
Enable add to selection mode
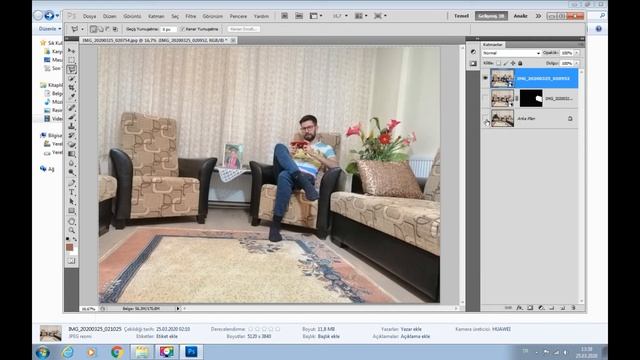pyautogui.click(x=101, y=29)
